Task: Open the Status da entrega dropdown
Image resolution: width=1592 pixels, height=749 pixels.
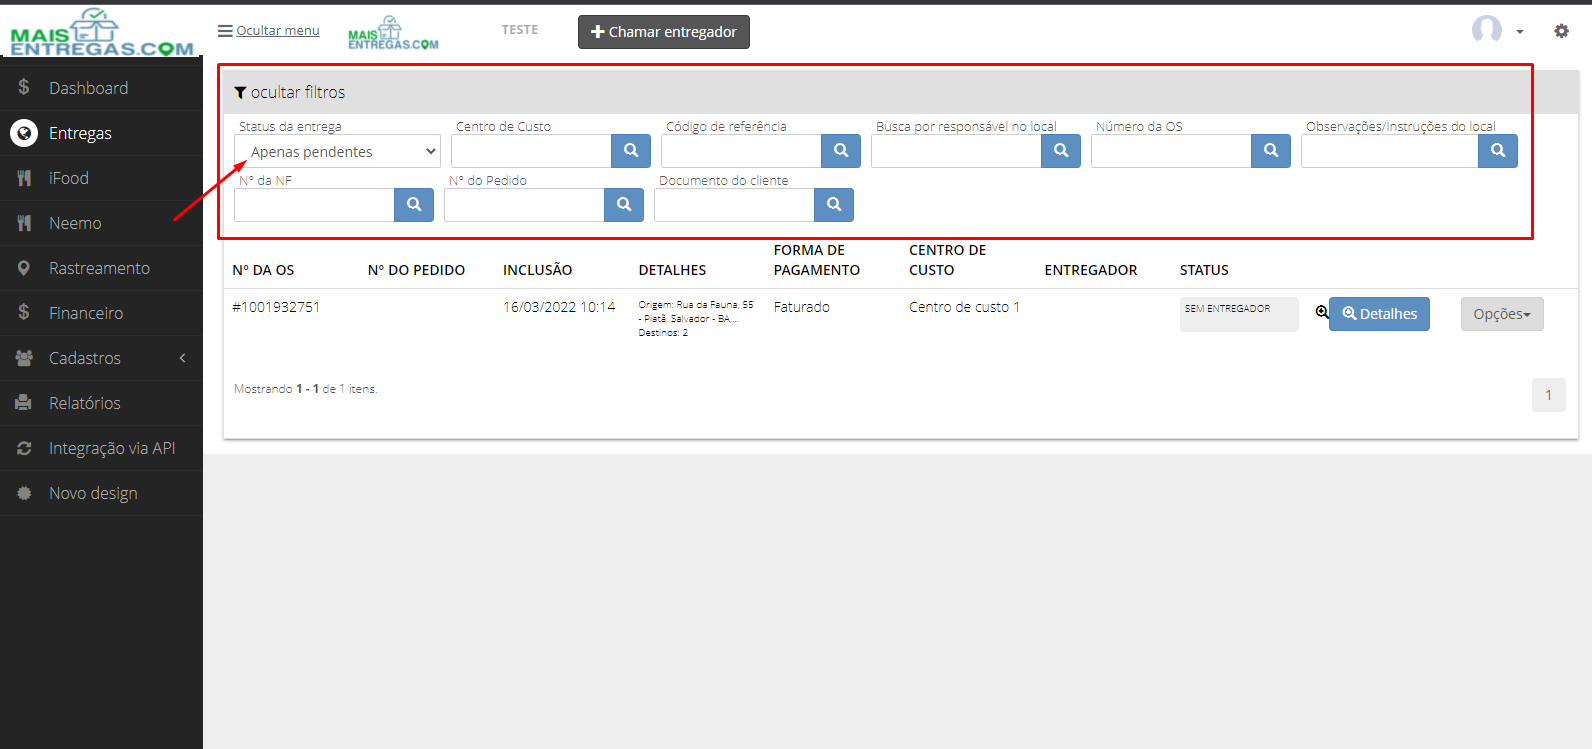Action: [337, 152]
